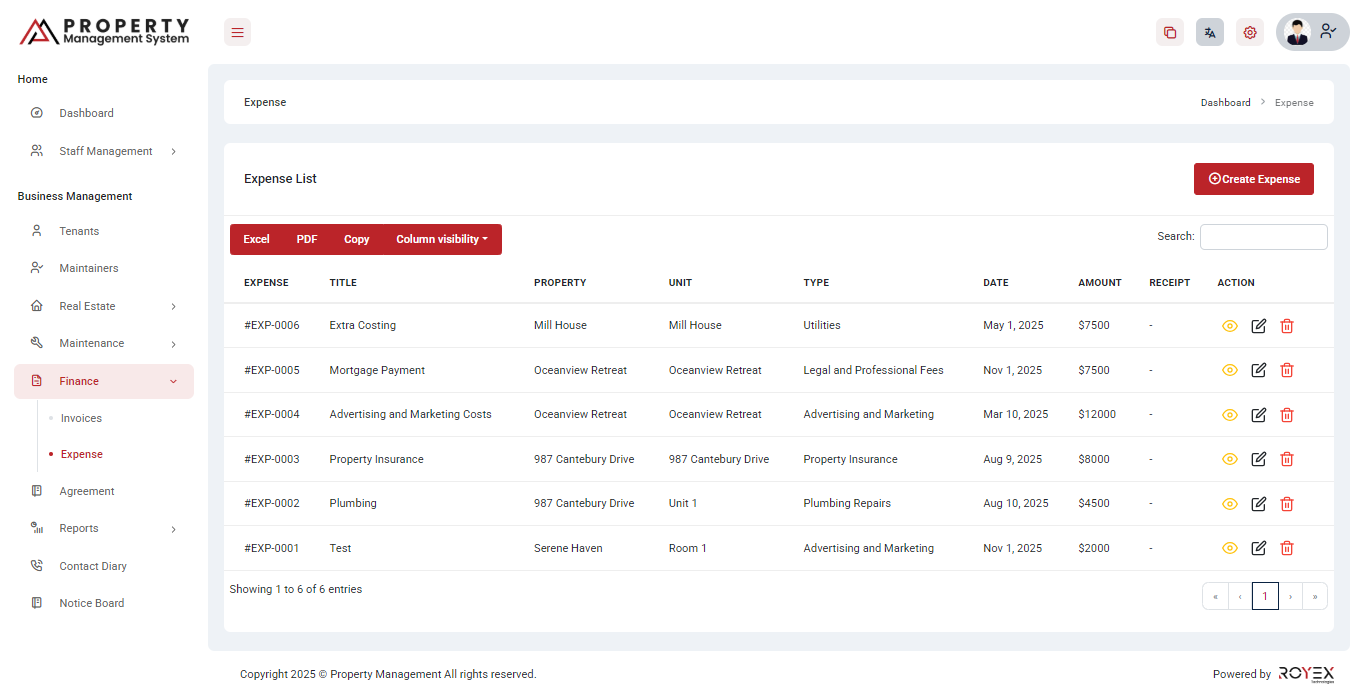Delete the Plumbing expense row
The image size is (1366, 699).
(x=1287, y=504)
